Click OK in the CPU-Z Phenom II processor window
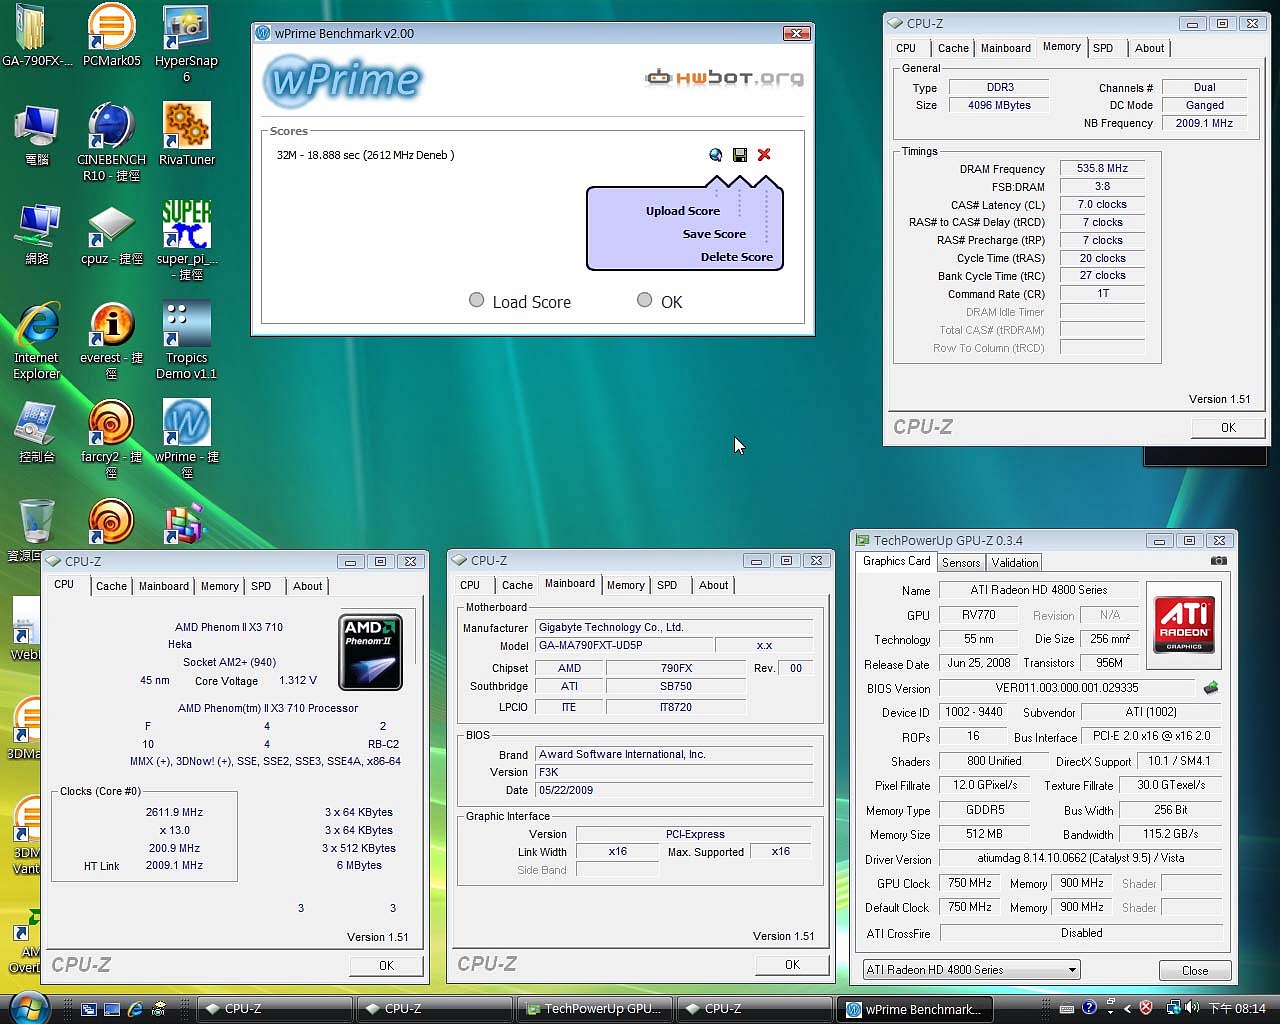Viewport: 1280px width, 1024px height. pyautogui.click(x=386, y=965)
